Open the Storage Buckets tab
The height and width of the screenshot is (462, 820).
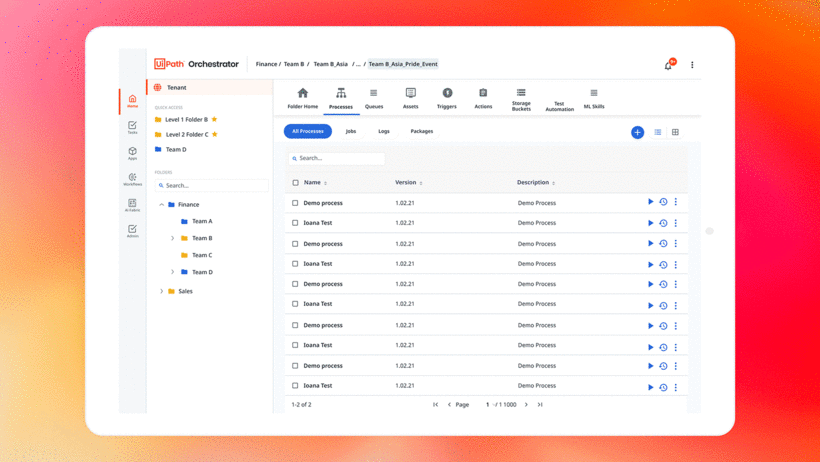(521, 99)
